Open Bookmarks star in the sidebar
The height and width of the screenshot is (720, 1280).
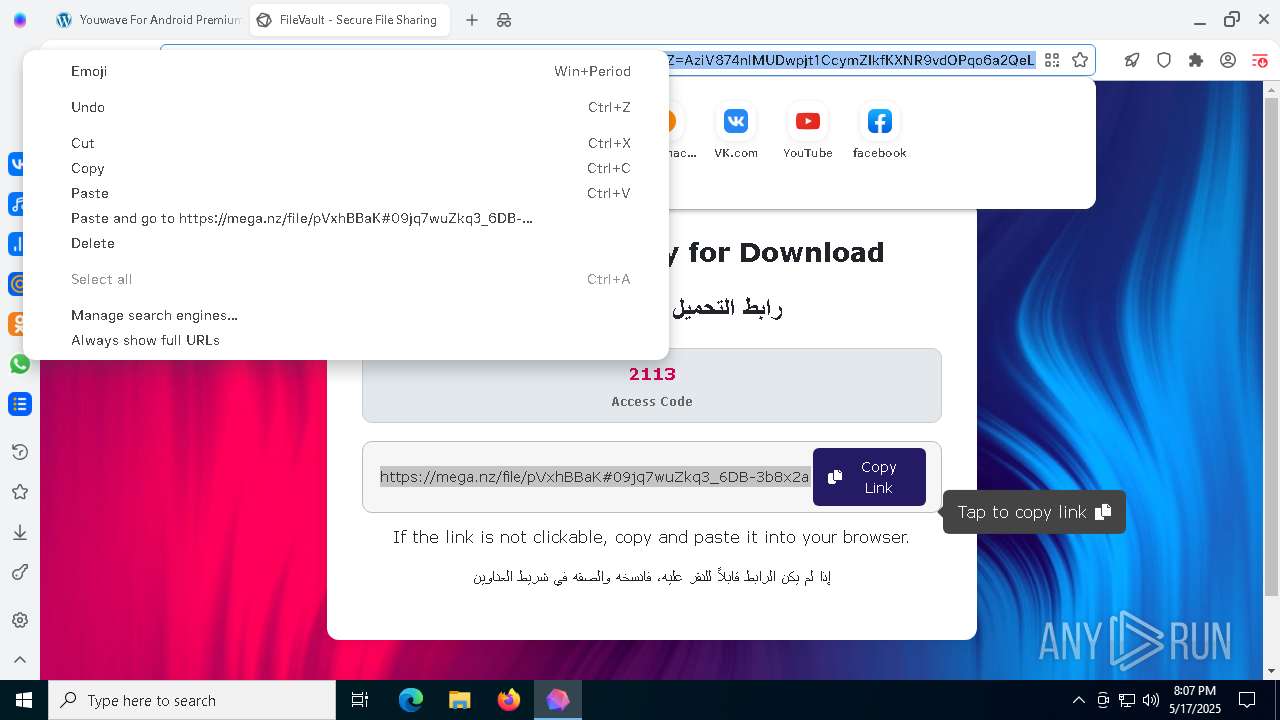[x=20, y=492]
